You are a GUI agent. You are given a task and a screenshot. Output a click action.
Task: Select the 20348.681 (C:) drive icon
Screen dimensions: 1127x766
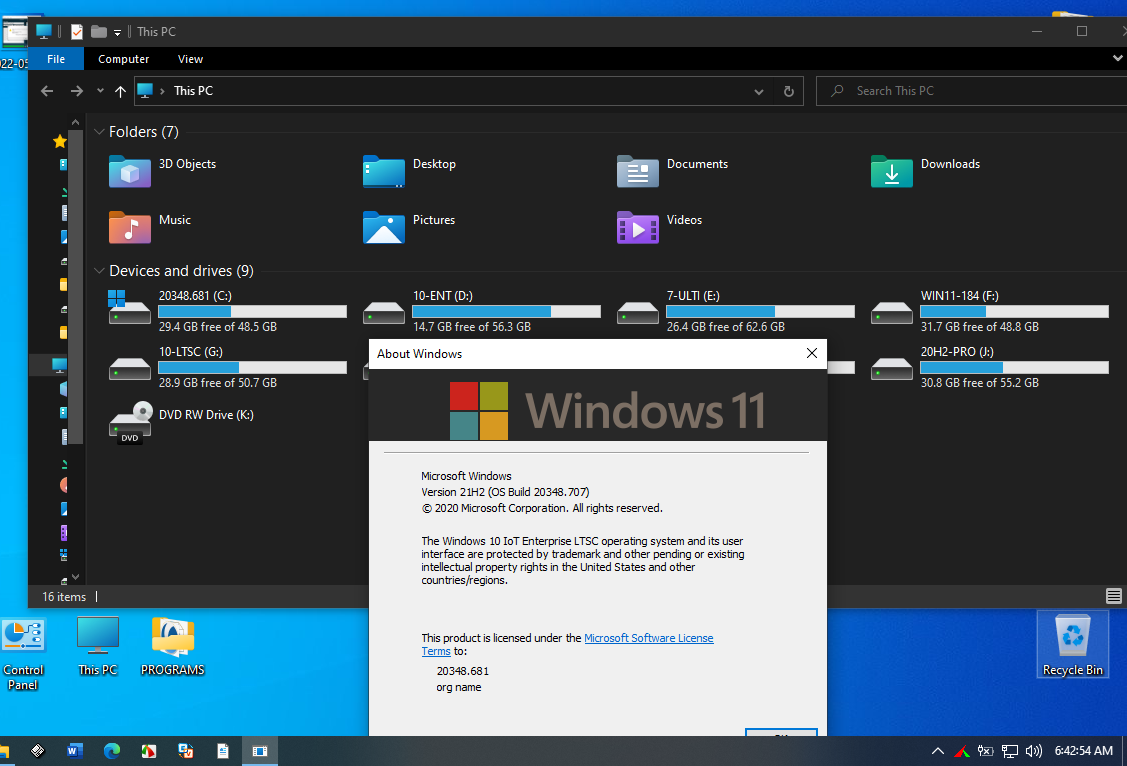(x=129, y=308)
